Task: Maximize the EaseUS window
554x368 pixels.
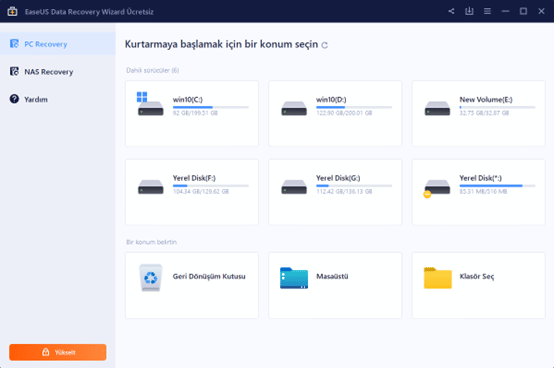Action: 523,11
